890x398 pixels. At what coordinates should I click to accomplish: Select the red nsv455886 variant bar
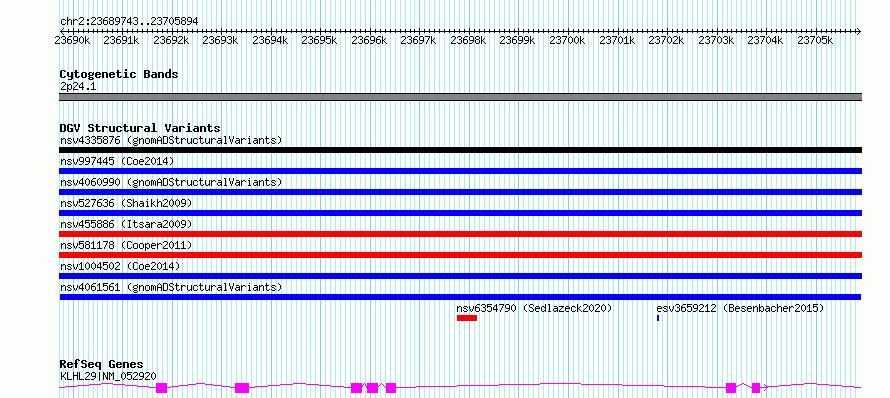coord(460,234)
